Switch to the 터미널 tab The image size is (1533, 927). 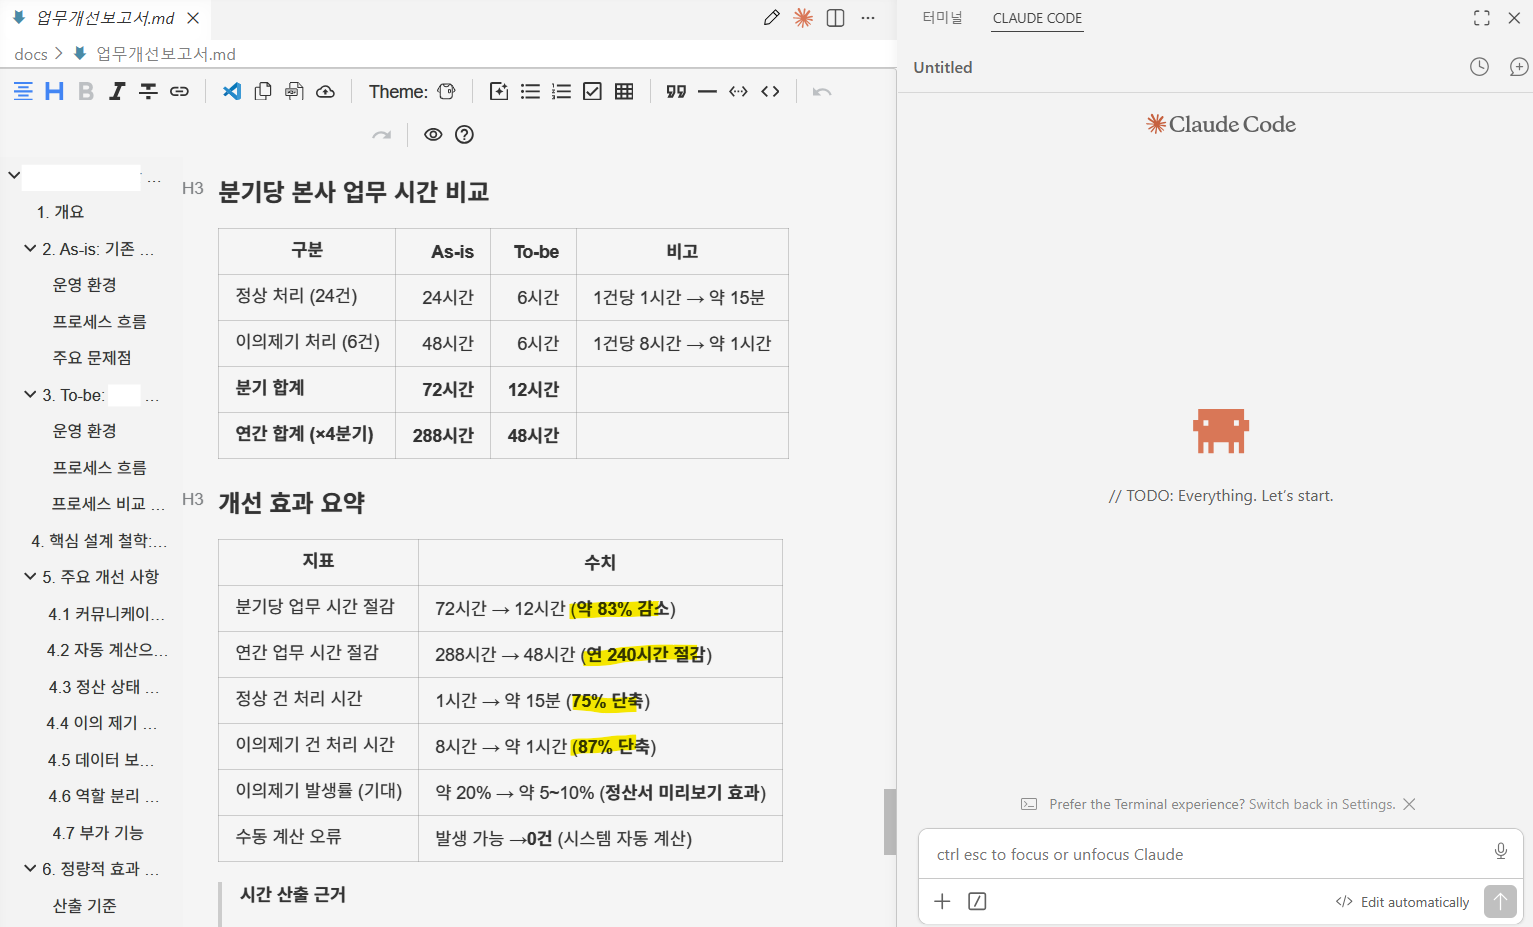coord(941,18)
